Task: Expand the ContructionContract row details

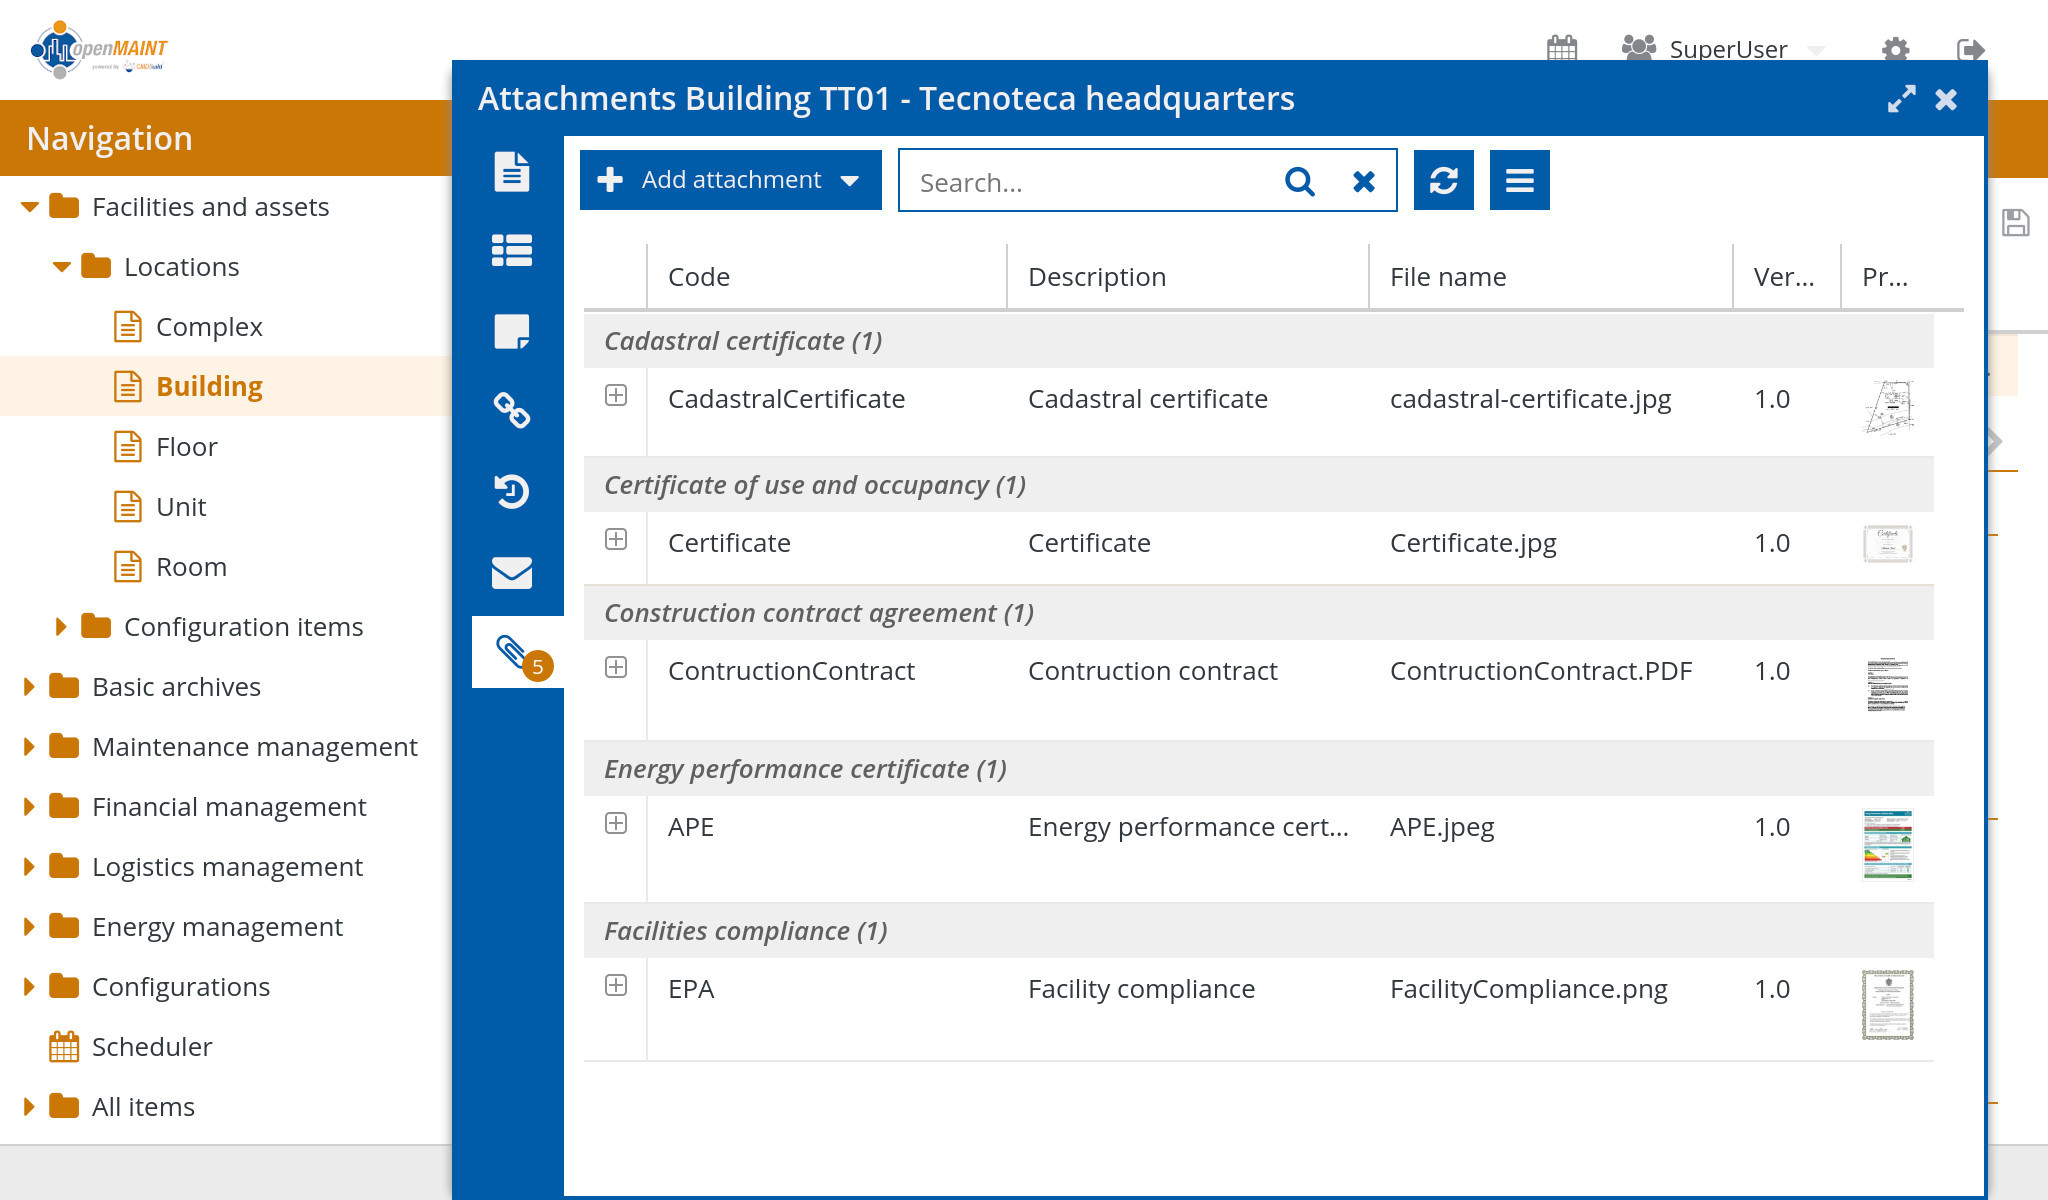Action: [x=616, y=668]
